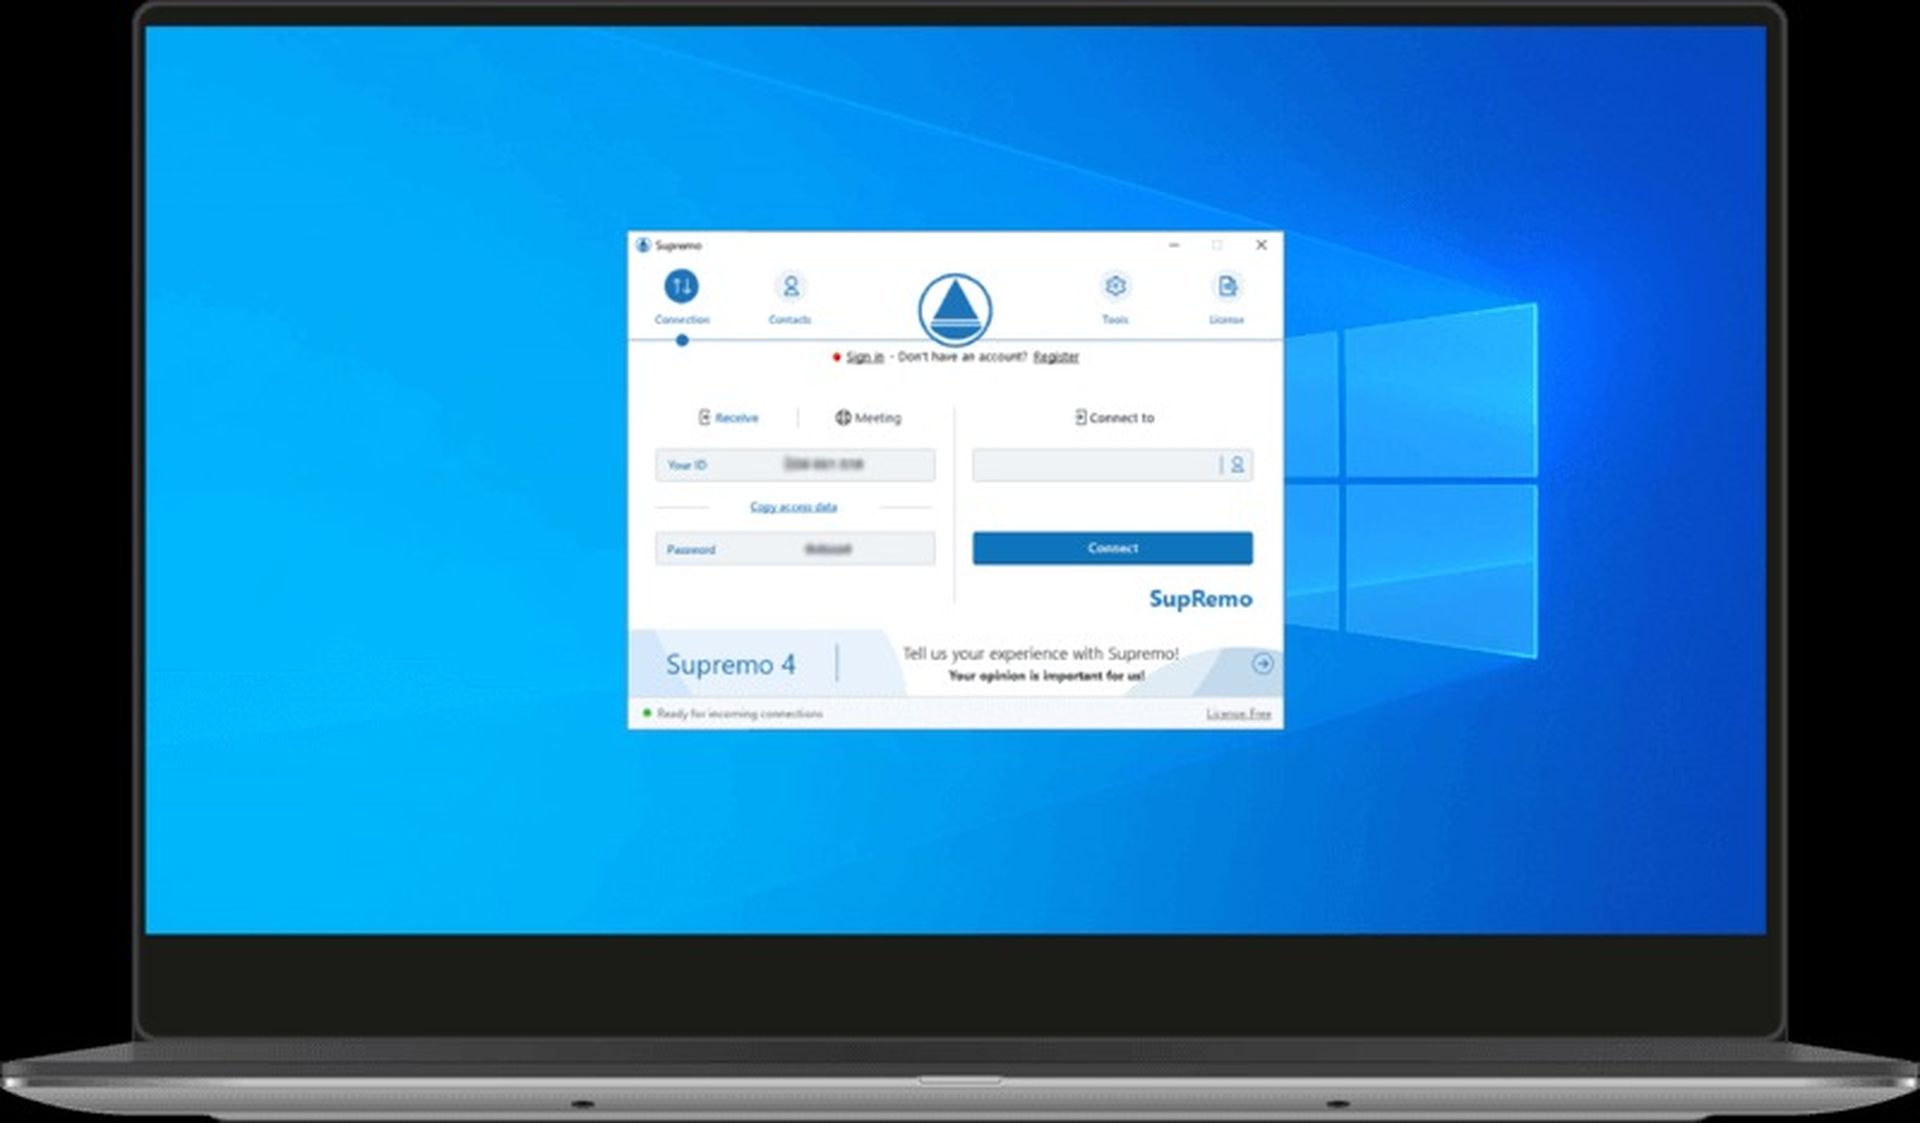Click the Supremo sailboat logo
The image size is (1920, 1123).
(954, 310)
